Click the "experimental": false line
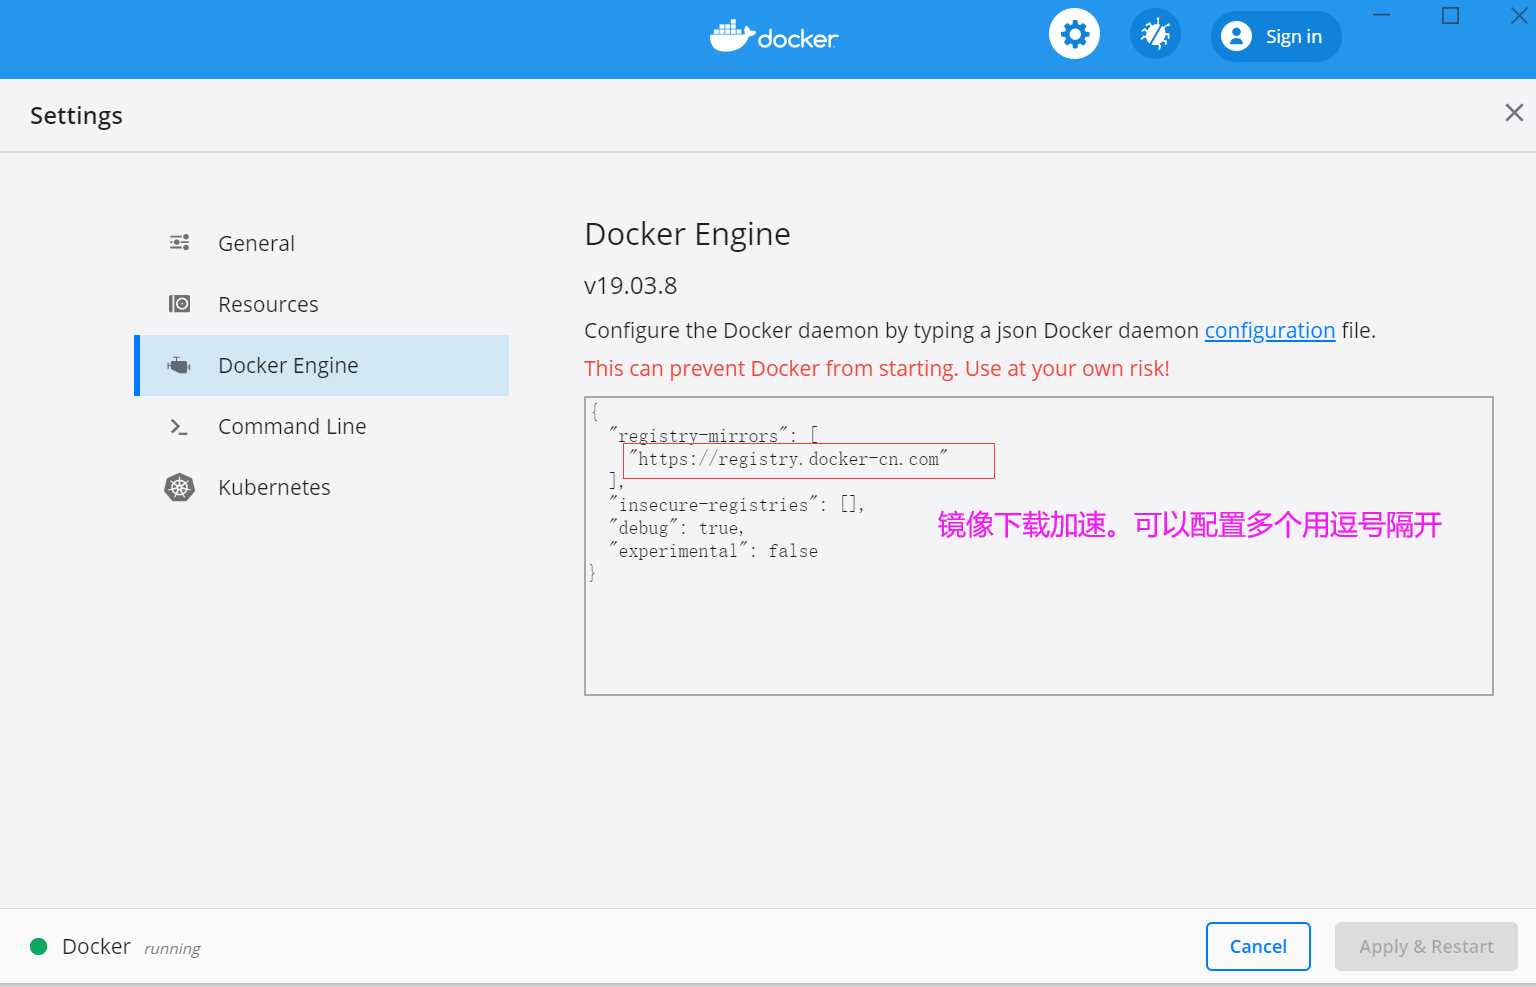This screenshot has height=987, width=1536. point(713,551)
